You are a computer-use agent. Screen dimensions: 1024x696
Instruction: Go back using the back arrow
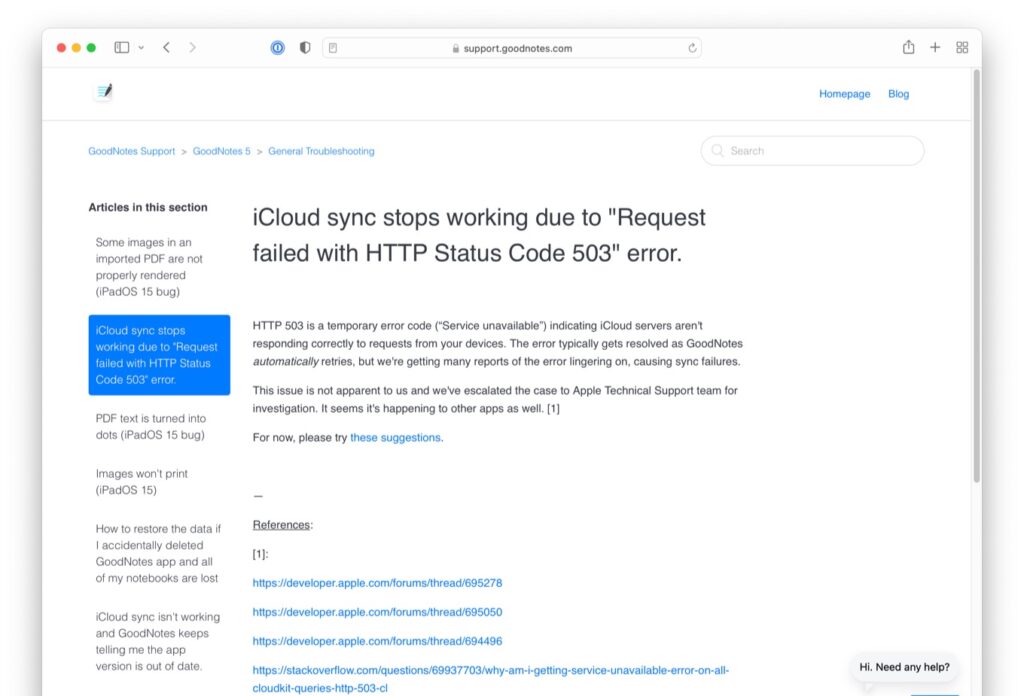(166, 47)
